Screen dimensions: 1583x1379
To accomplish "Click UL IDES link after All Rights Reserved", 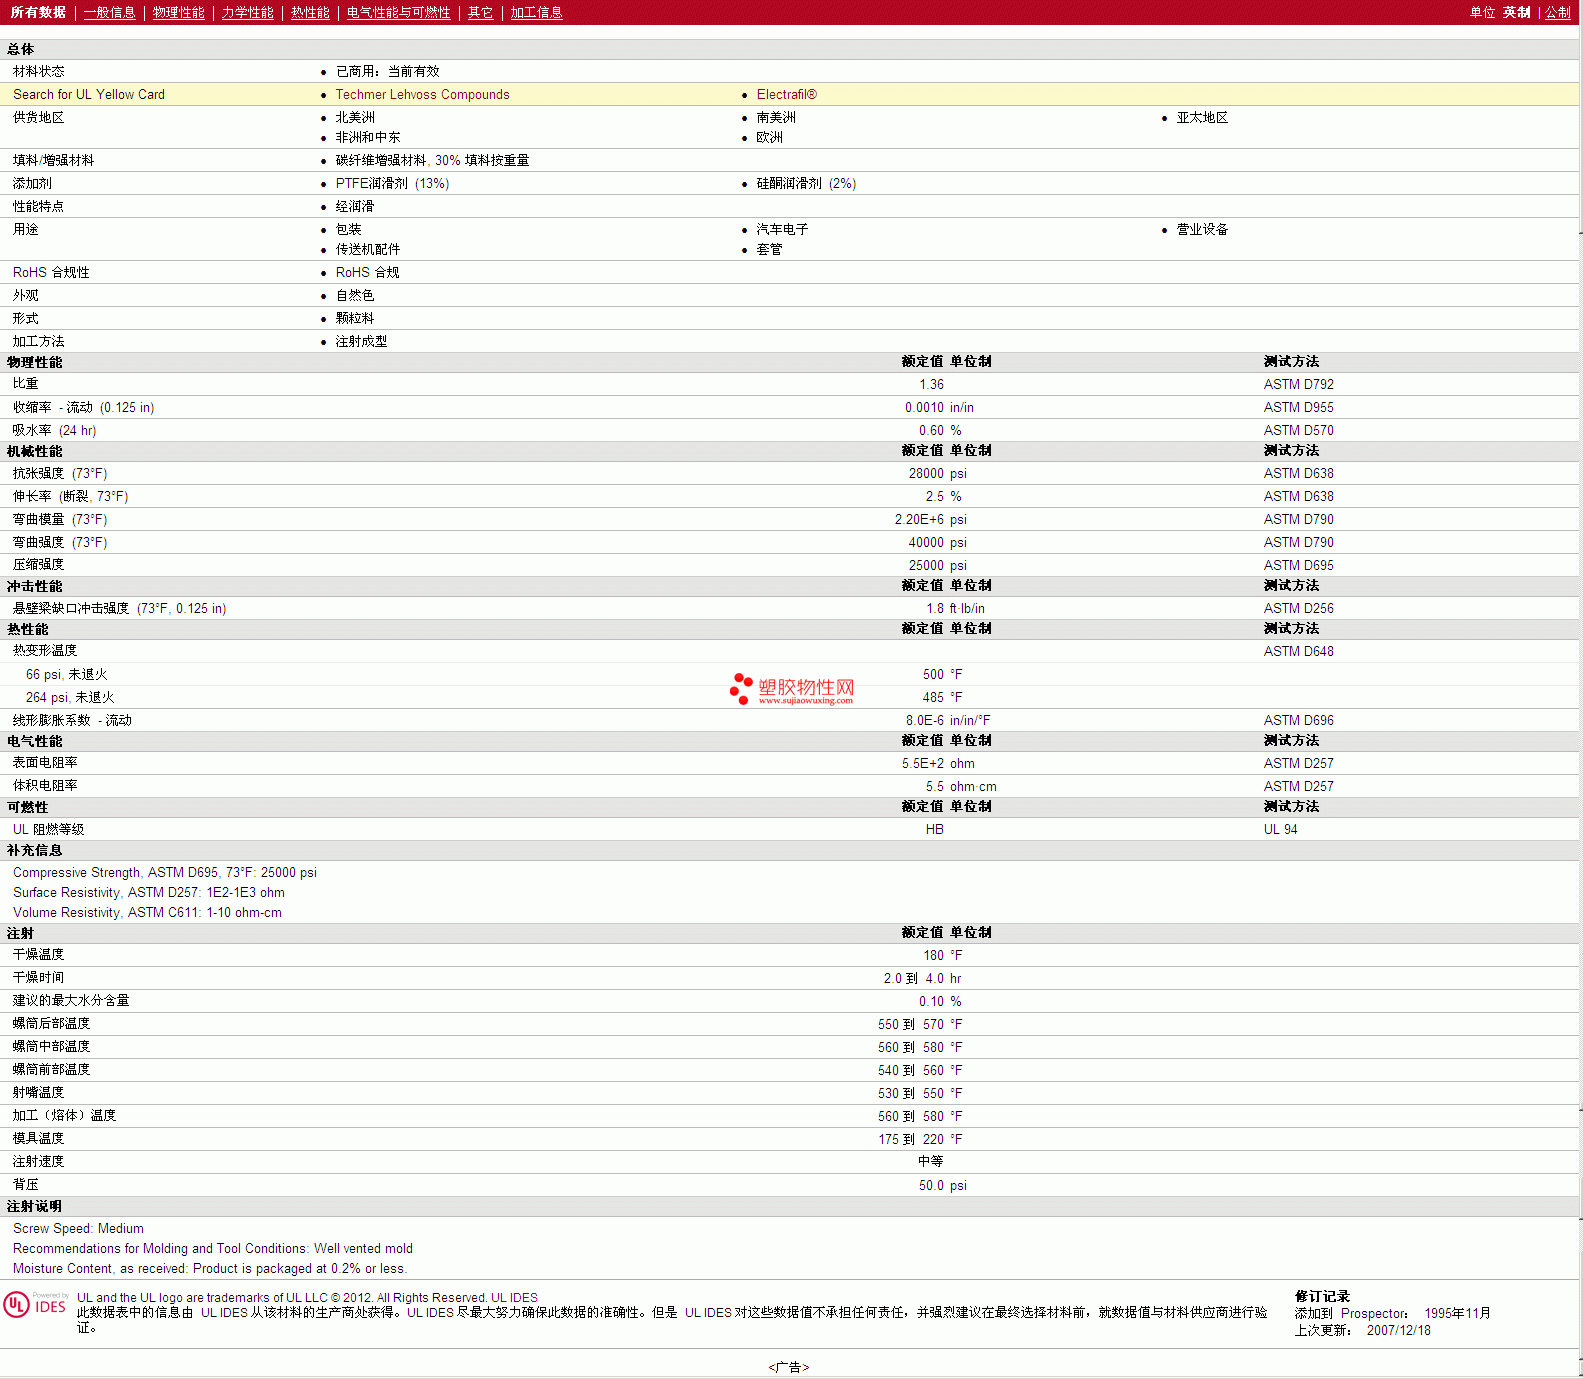I will coord(514,1297).
